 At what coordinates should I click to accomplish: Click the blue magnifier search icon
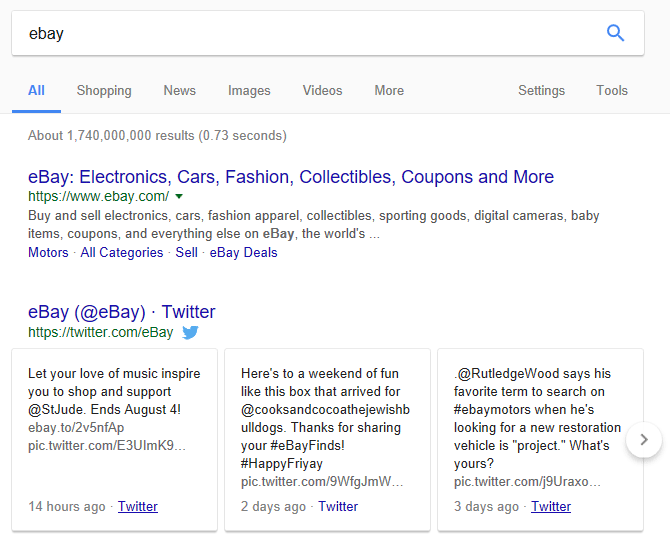615,33
